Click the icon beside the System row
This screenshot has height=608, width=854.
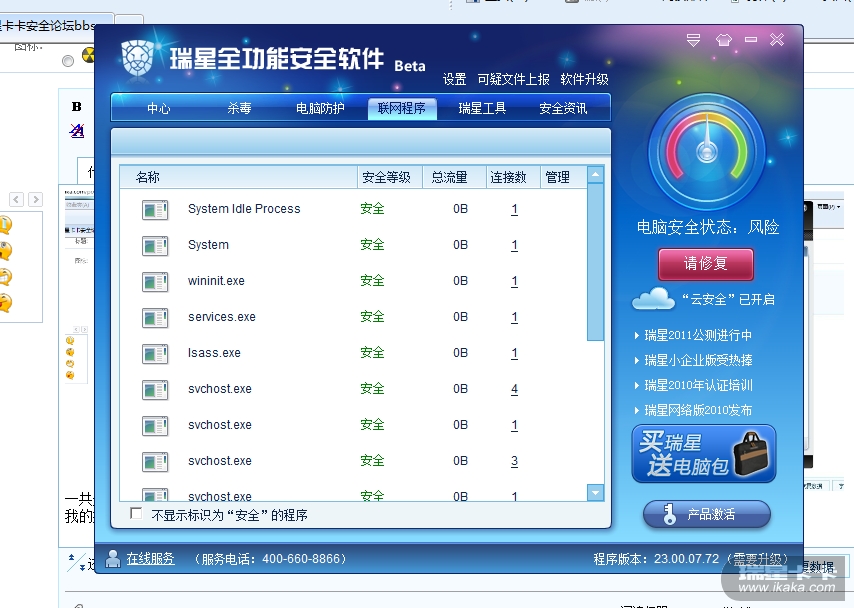tap(155, 246)
